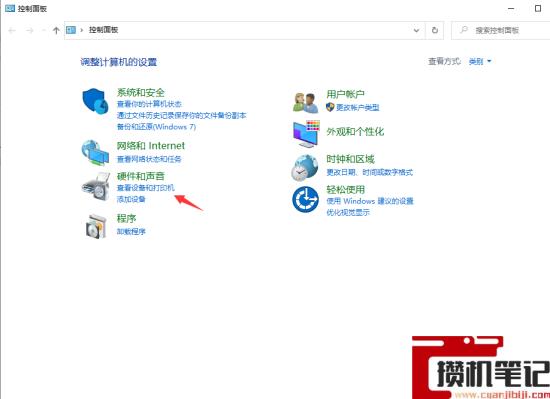The width and height of the screenshot is (550, 399).
Task: Open the System and Security shield icon
Action: (x=95, y=101)
